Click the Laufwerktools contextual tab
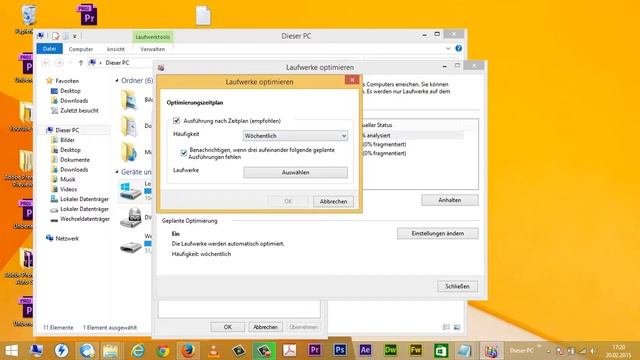640x360 pixels. point(153,37)
